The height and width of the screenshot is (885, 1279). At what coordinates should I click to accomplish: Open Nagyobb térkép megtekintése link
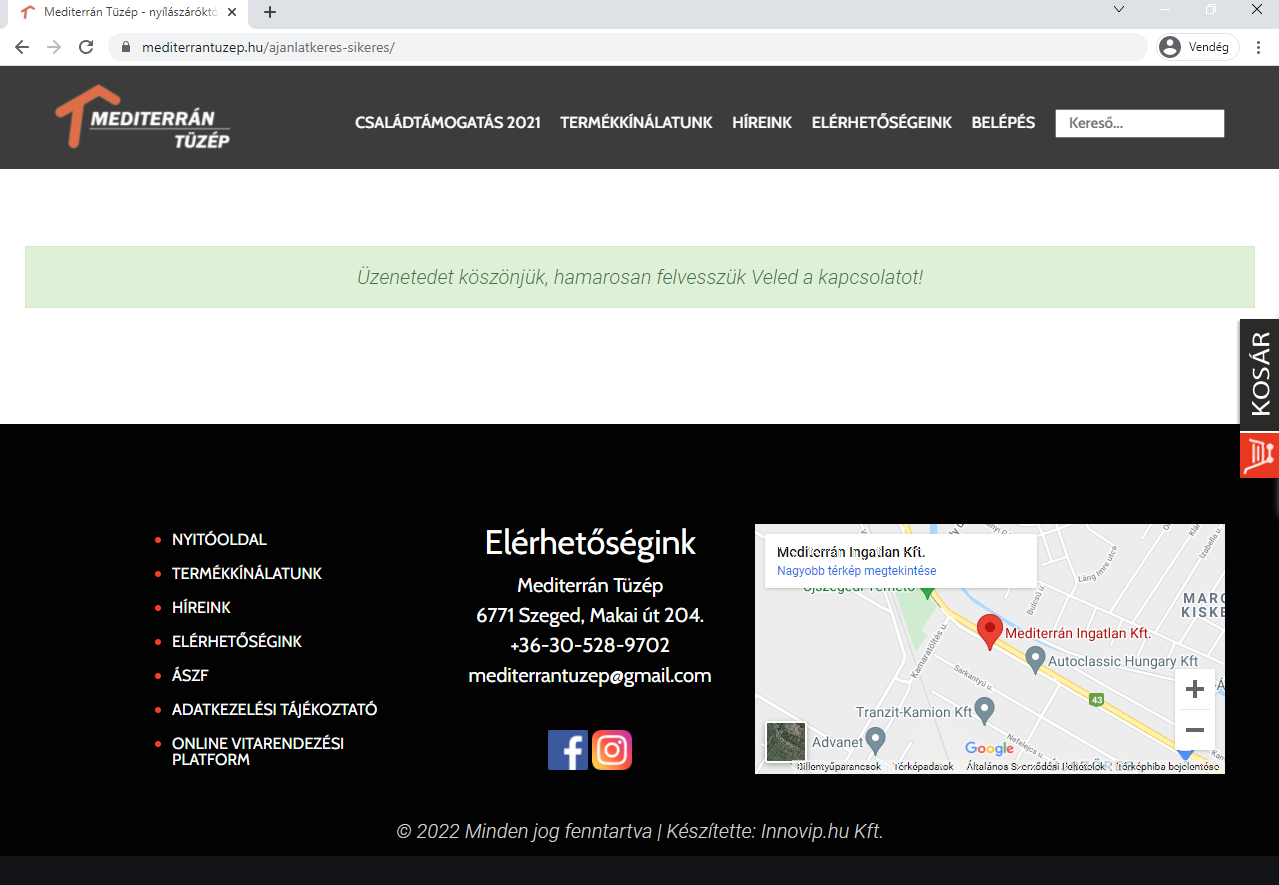(x=856, y=571)
